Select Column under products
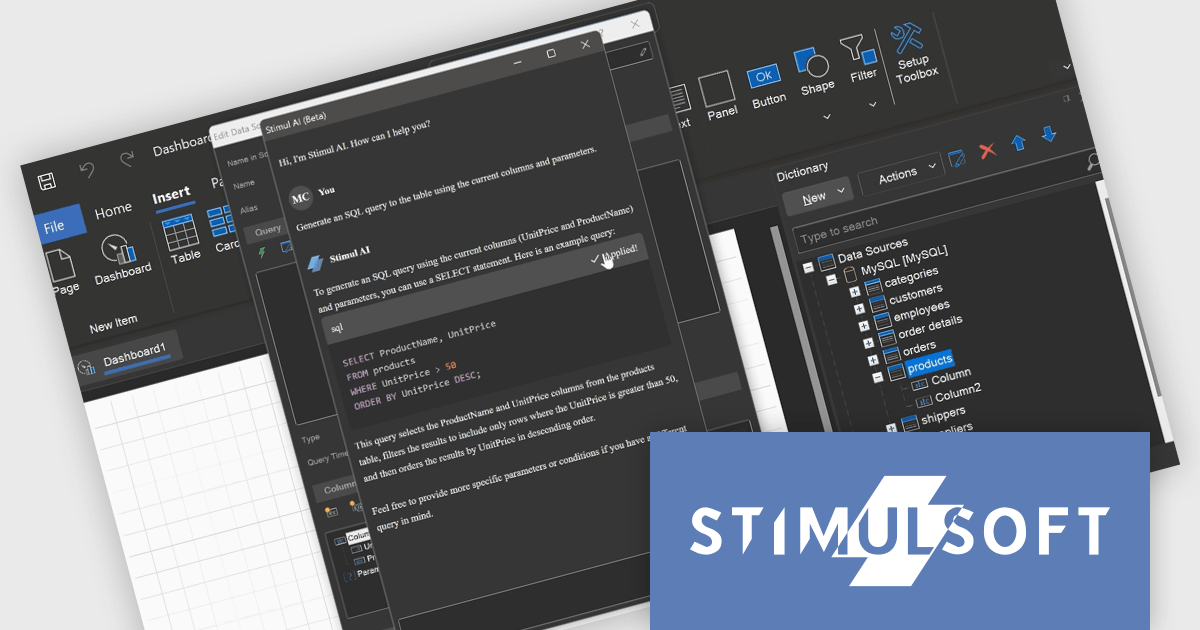 [950, 378]
